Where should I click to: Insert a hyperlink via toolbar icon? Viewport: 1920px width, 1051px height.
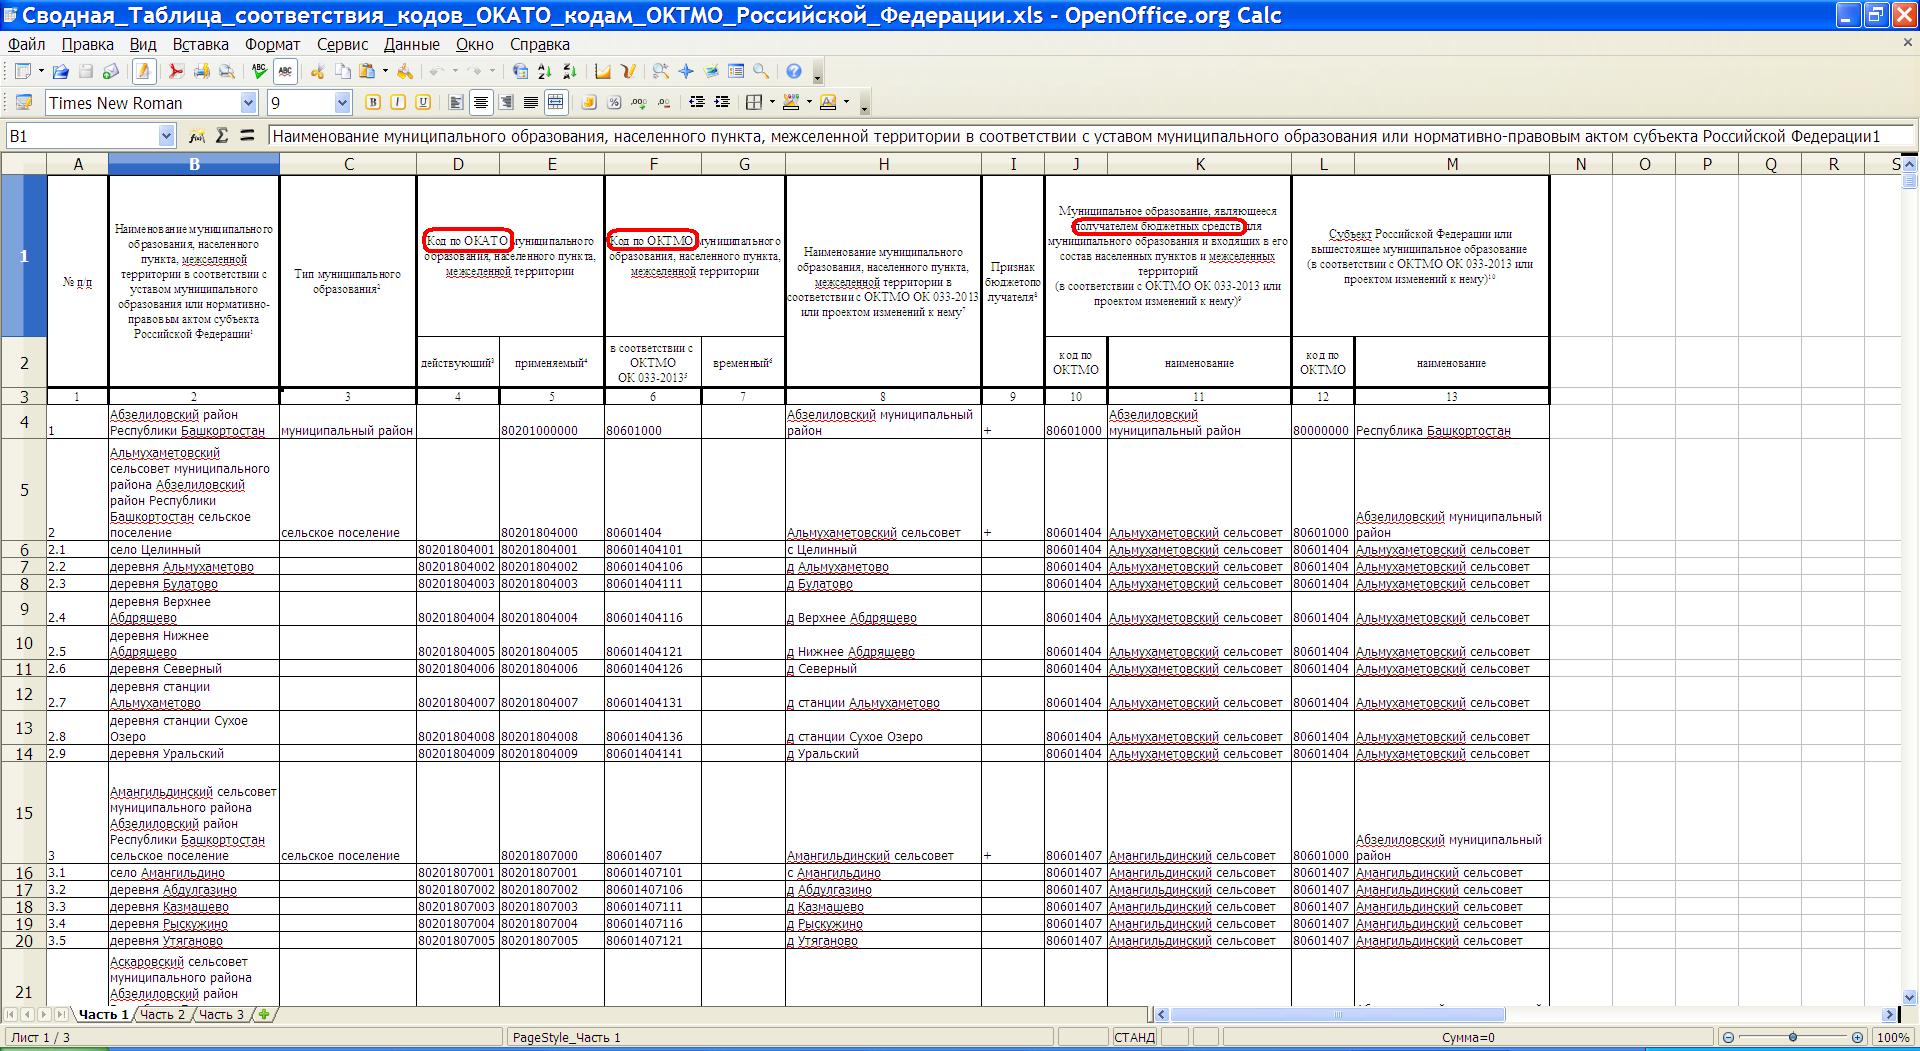pyautogui.click(x=520, y=71)
